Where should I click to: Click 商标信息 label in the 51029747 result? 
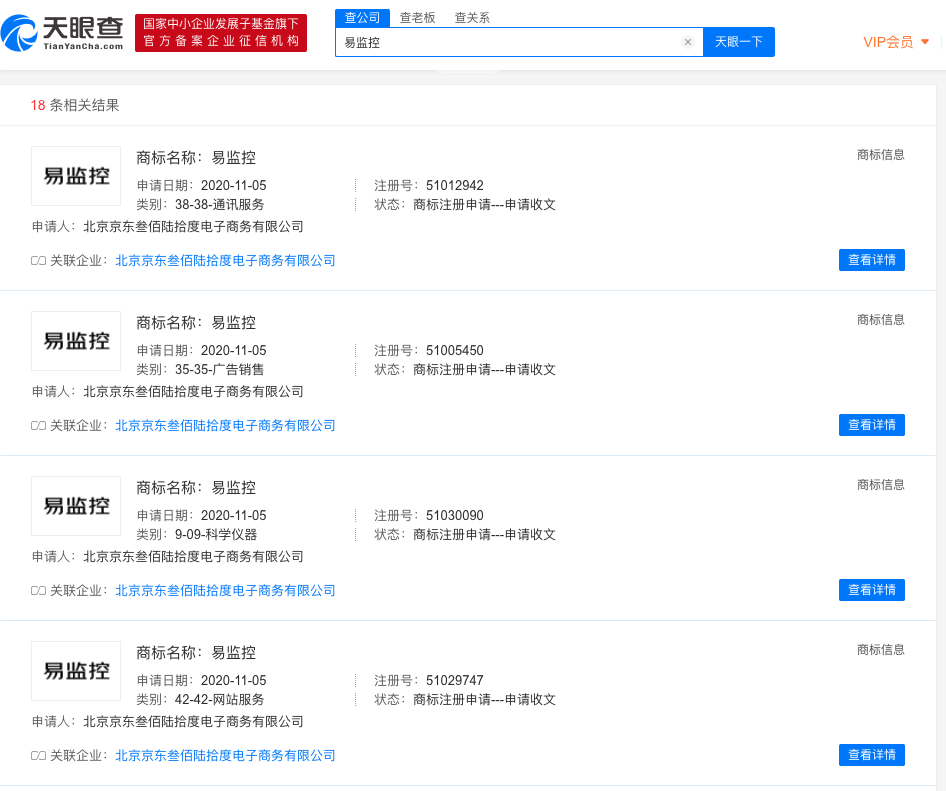click(x=881, y=650)
